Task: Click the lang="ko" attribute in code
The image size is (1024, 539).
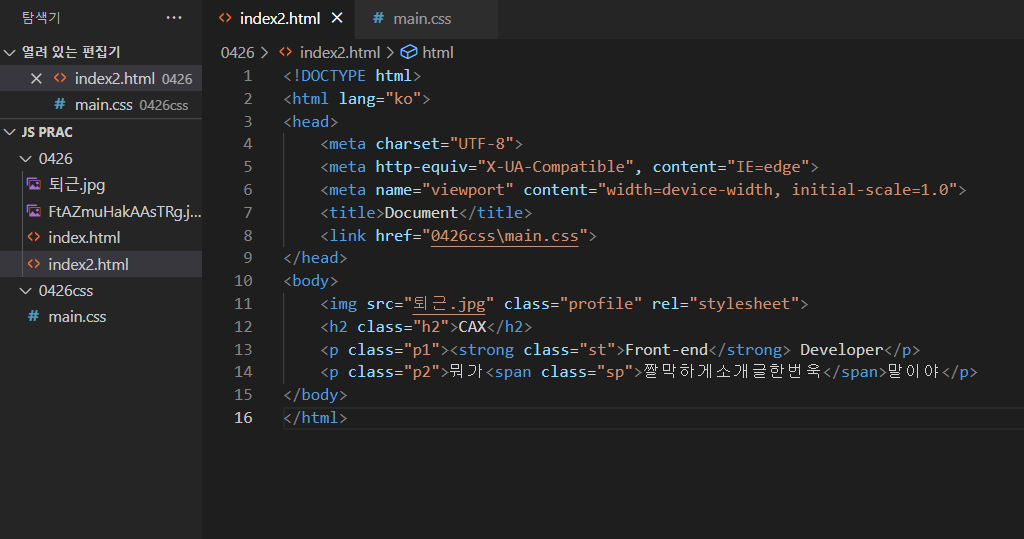Action: click(x=379, y=99)
